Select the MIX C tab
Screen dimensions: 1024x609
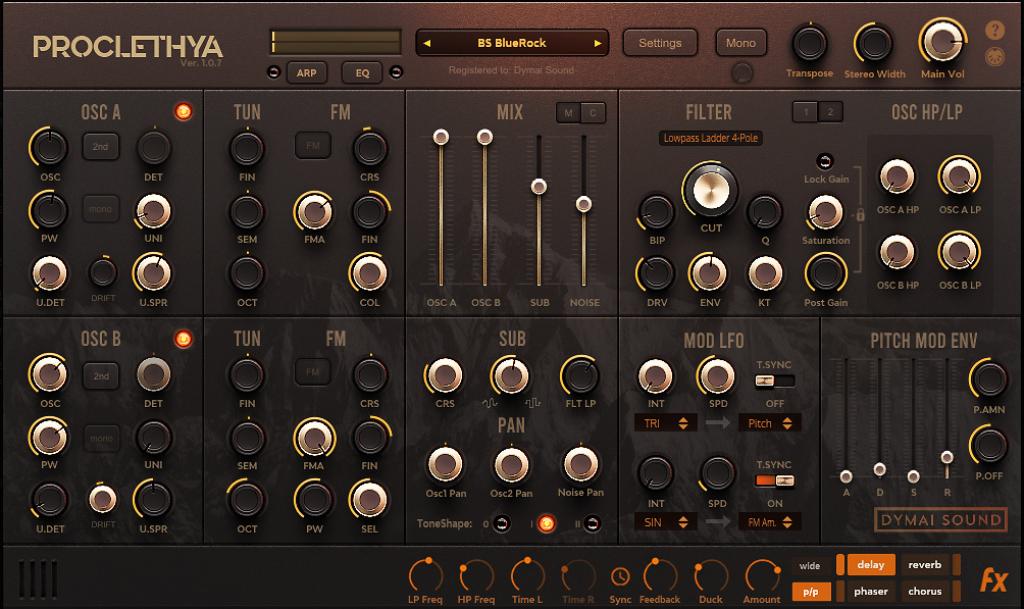click(593, 113)
